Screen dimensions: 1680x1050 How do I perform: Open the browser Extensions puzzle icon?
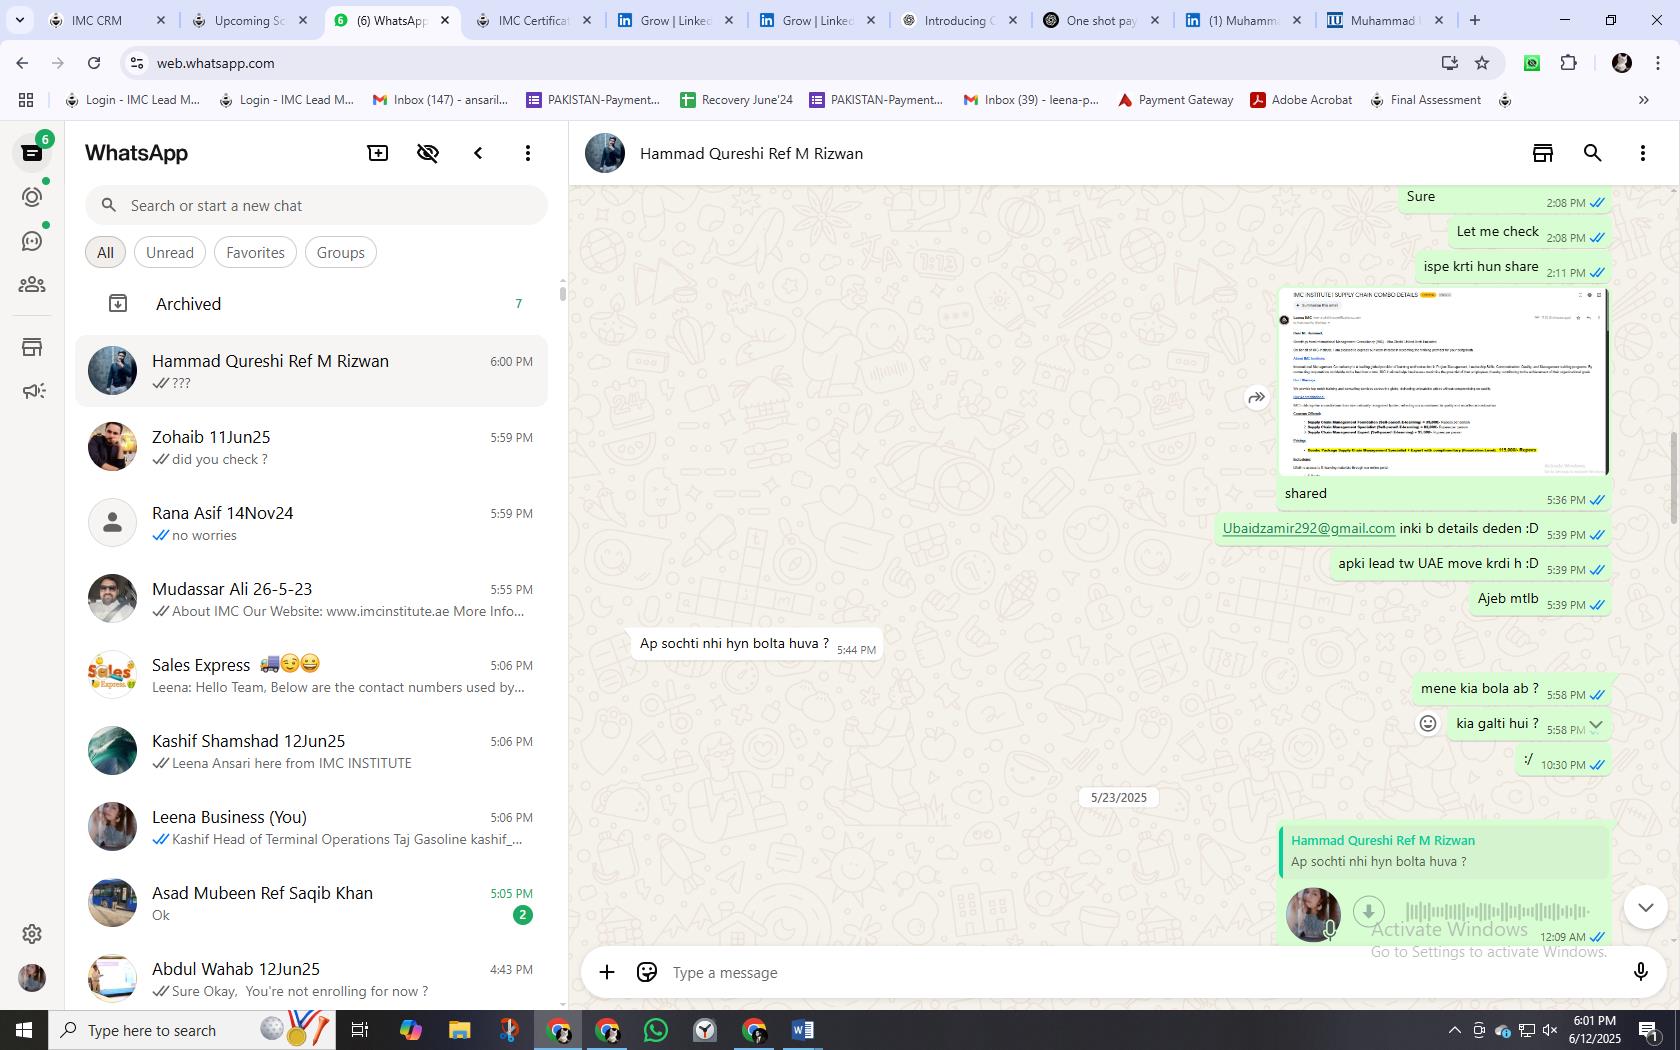click(x=1569, y=63)
